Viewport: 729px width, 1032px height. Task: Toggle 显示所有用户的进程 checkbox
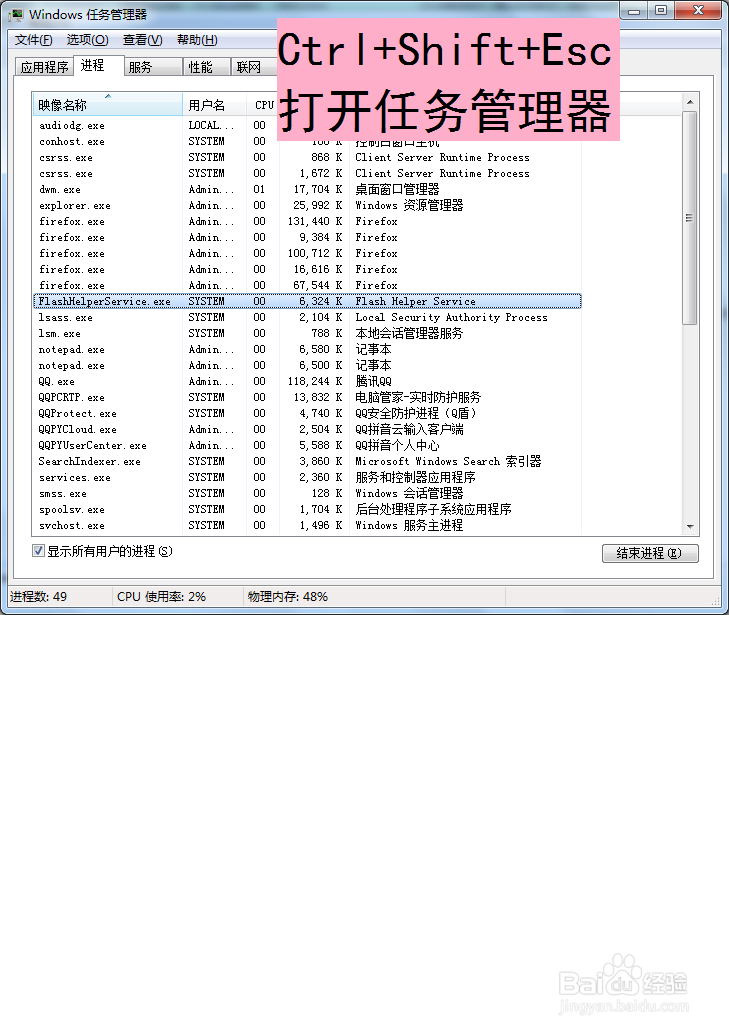pyautogui.click(x=39, y=551)
